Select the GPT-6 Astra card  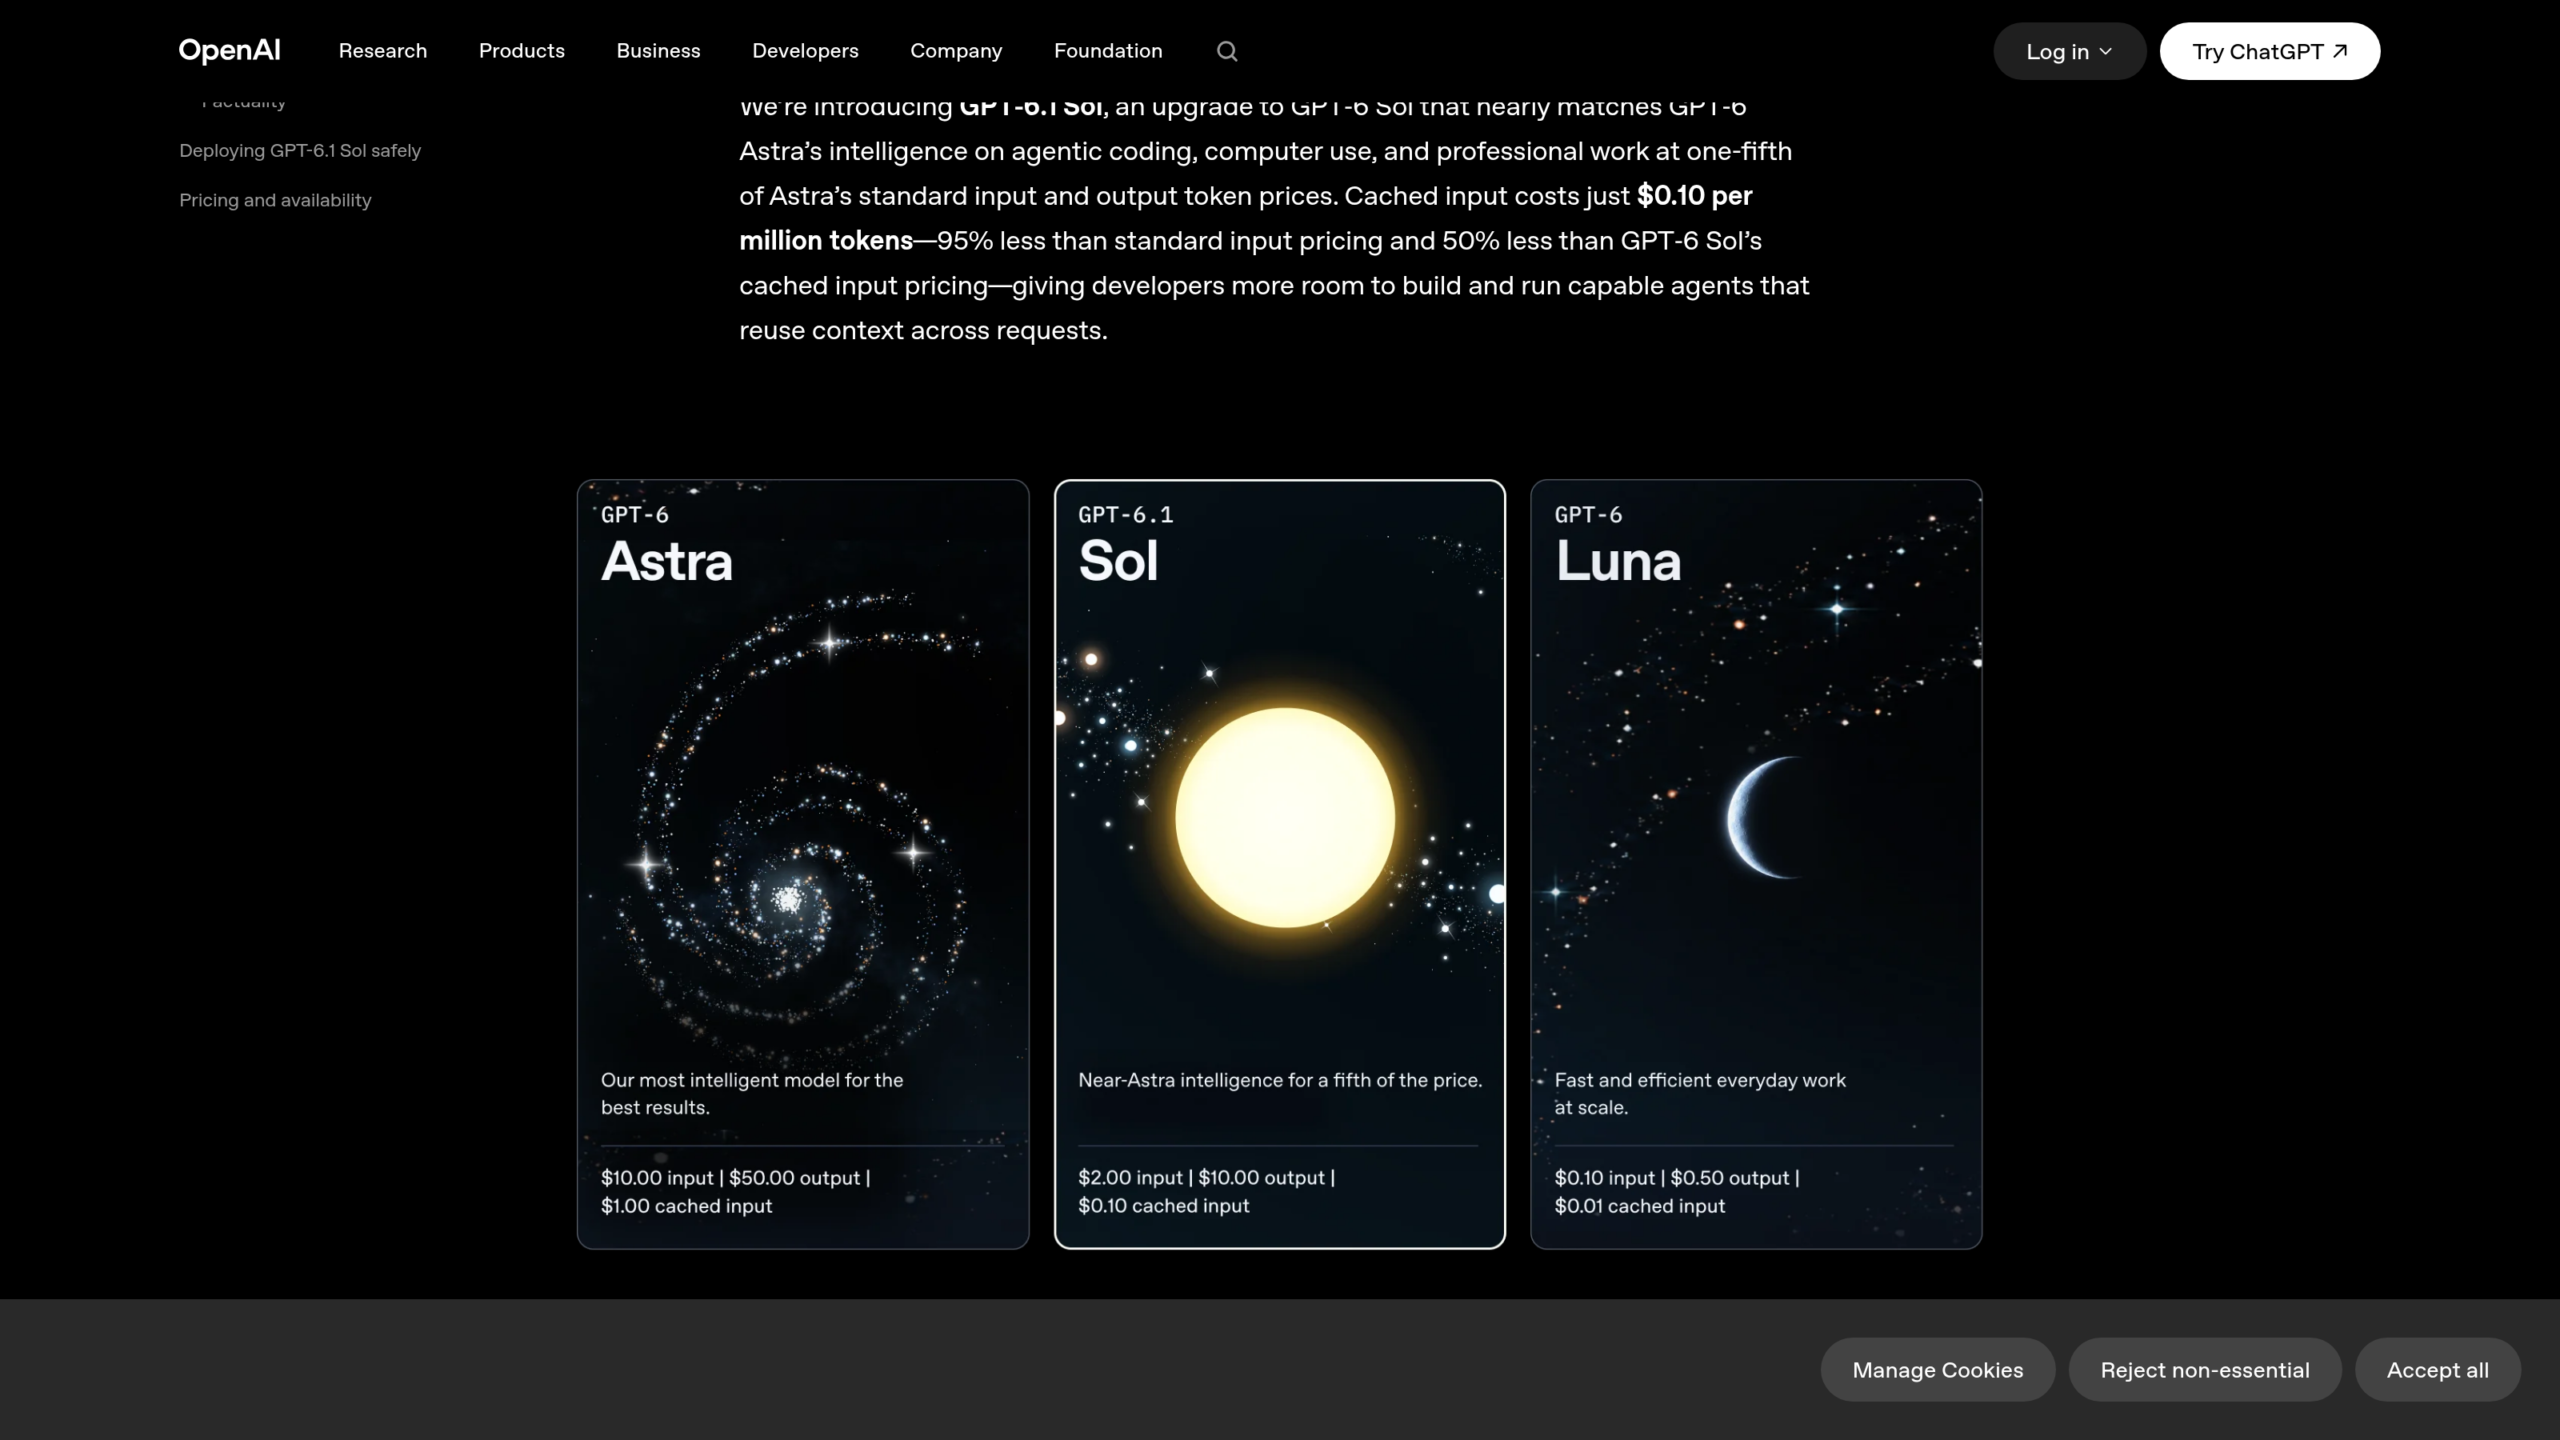[x=803, y=864]
